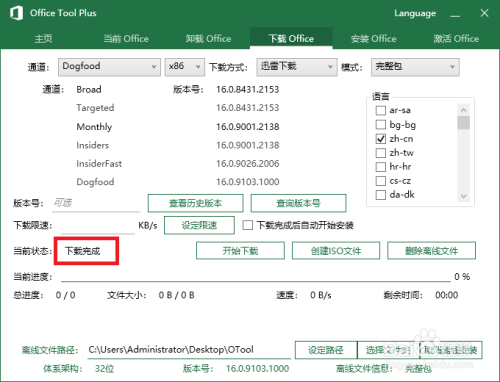Click the 00:00 remaining time value
Image resolution: width=500 pixels, height=382 pixels.
click(x=447, y=295)
